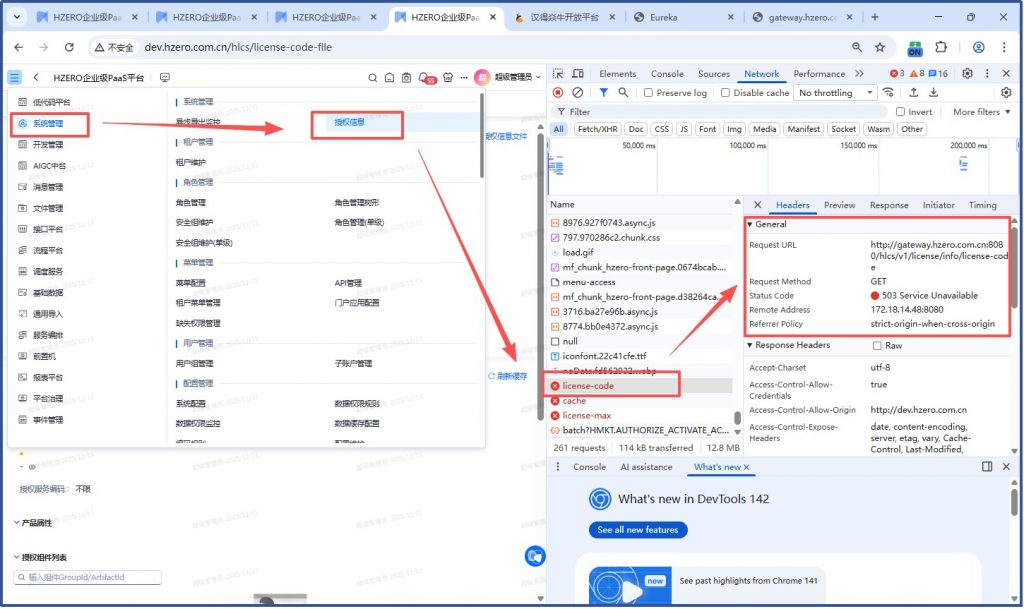Viewport: 1024px width, 609px height.
Task: Clear the network log
Action: tap(577, 93)
